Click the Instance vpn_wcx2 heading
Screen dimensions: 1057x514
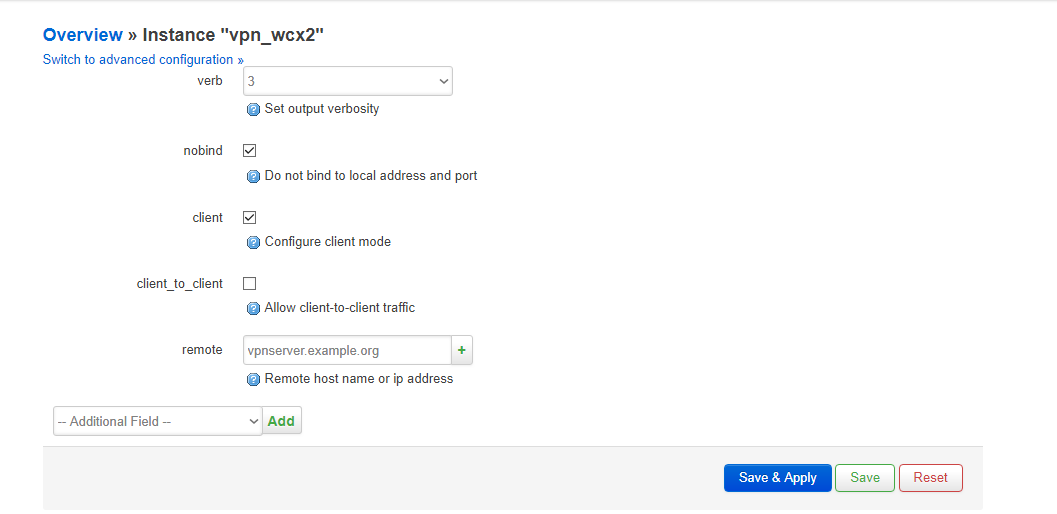point(233,35)
